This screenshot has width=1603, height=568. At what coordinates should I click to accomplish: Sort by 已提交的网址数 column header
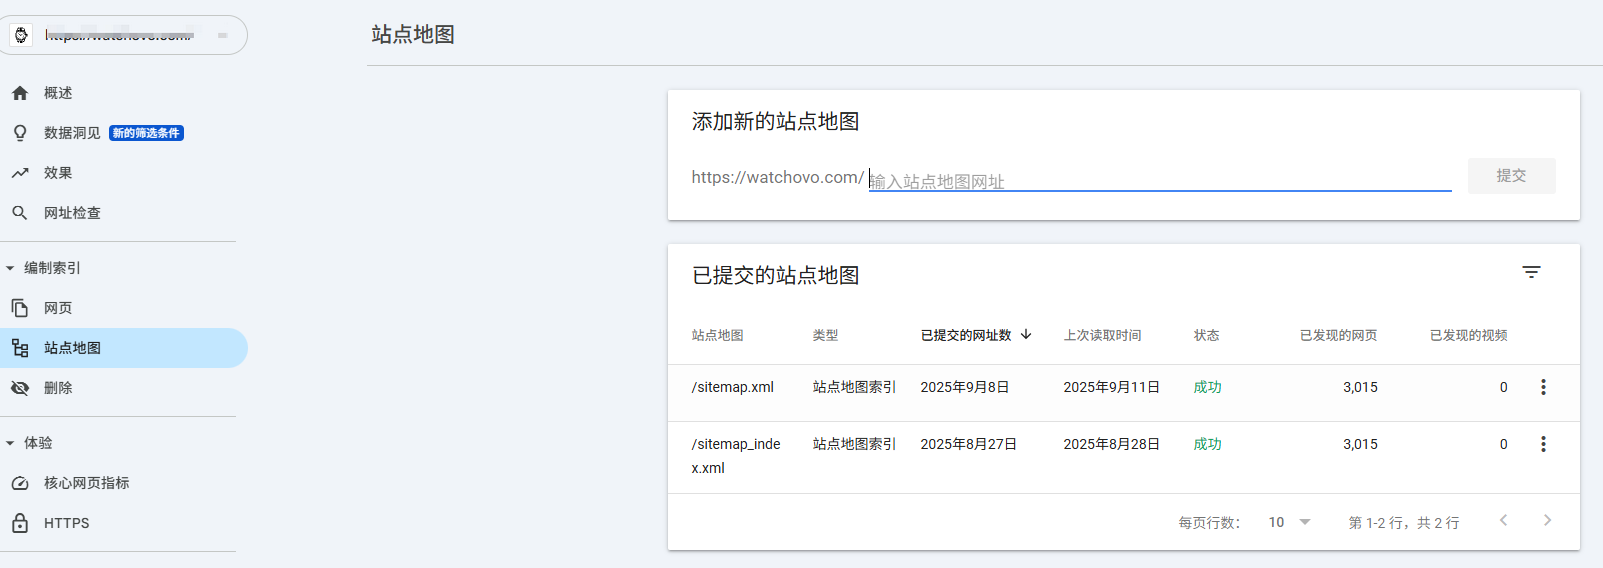[966, 335]
